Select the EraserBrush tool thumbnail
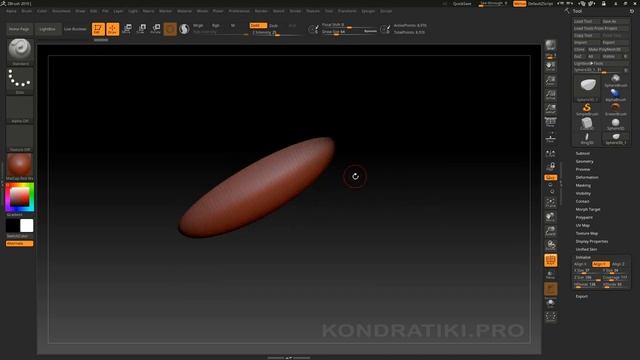 [x=616, y=109]
